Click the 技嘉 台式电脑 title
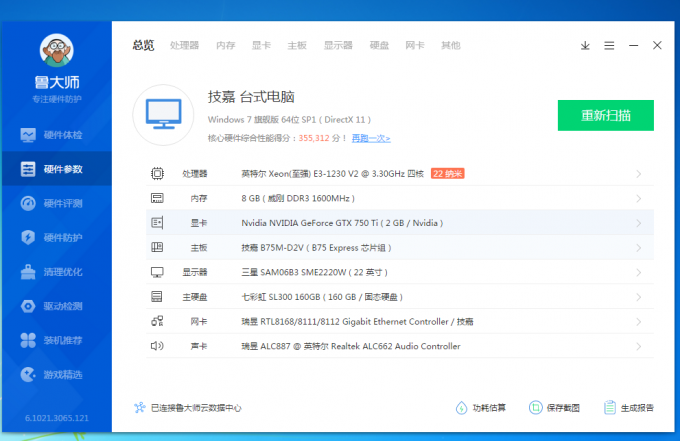 [251, 97]
